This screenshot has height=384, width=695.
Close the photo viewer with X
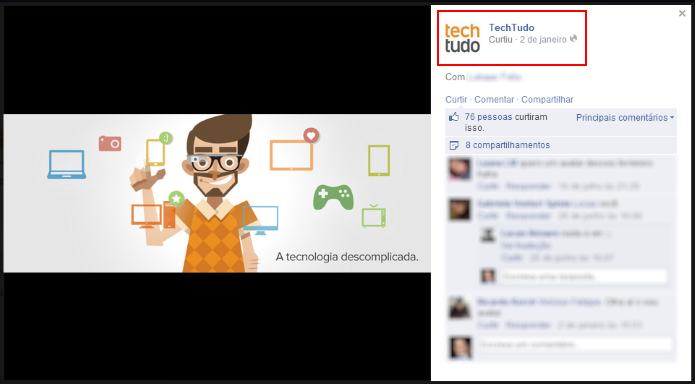tap(682, 14)
